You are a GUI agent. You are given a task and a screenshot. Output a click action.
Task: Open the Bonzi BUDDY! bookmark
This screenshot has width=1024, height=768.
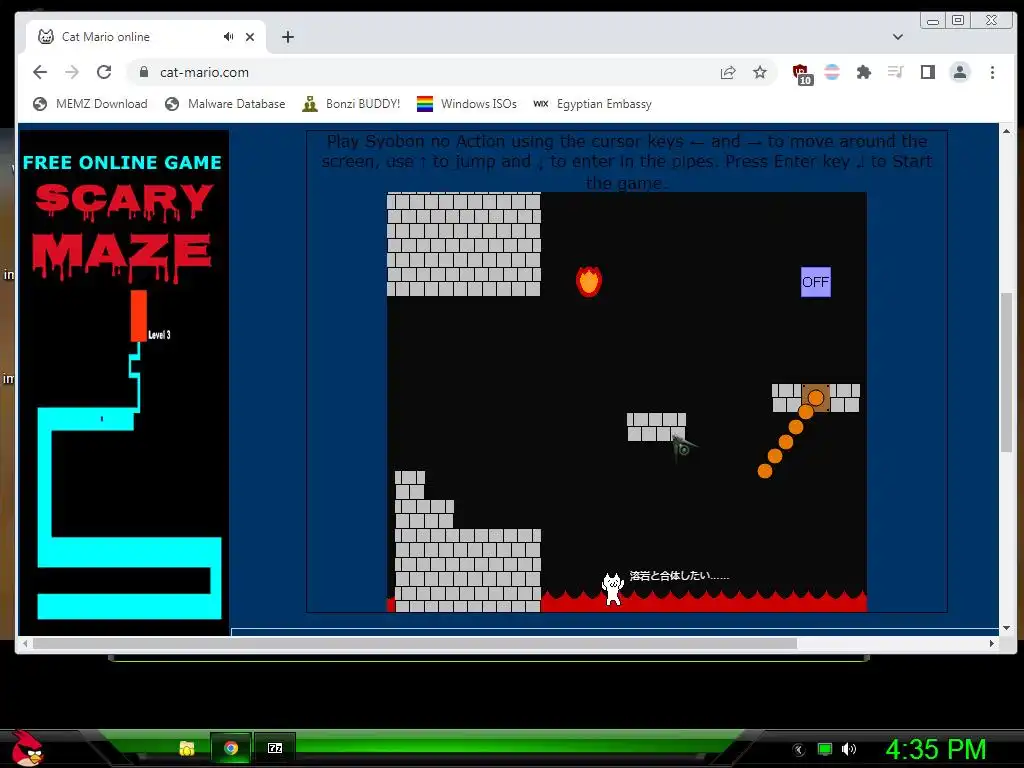pyautogui.click(x=351, y=104)
